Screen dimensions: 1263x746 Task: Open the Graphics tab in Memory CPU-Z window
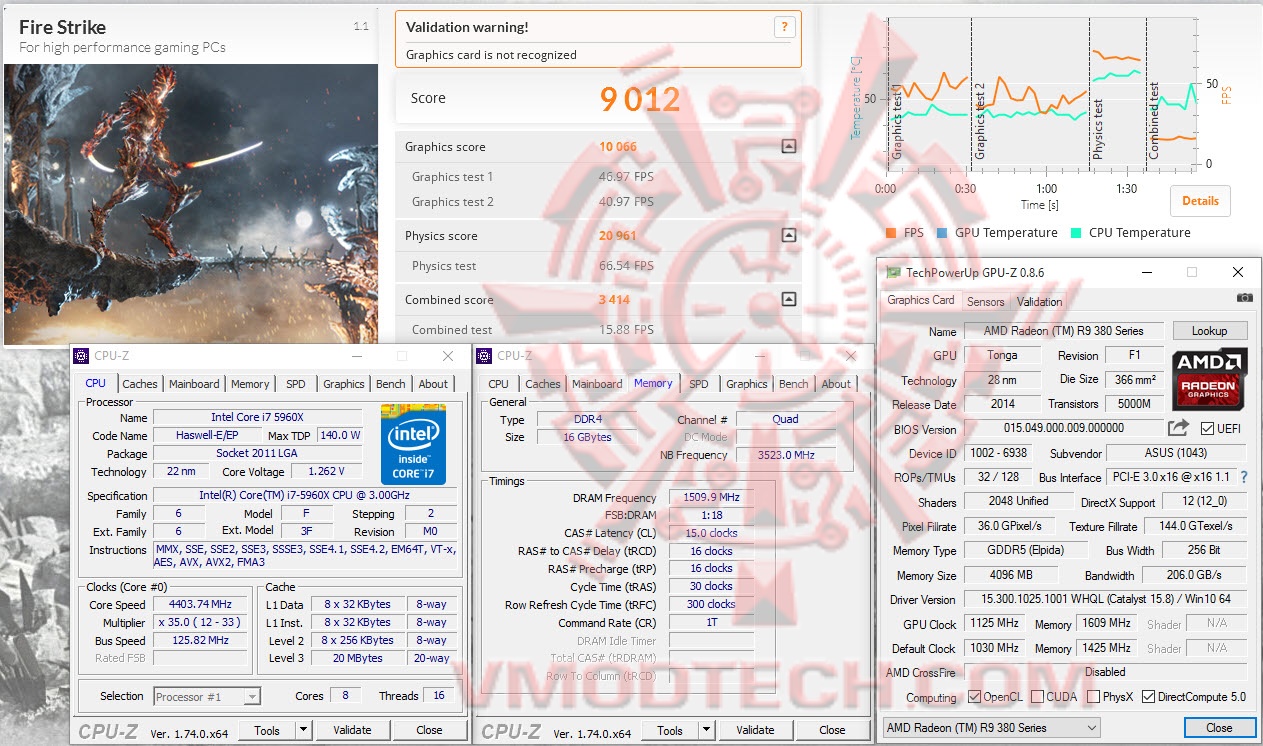point(747,384)
